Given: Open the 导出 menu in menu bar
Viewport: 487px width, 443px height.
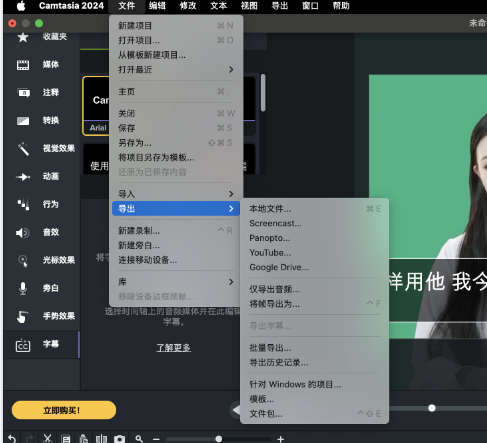Looking at the screenshot, I should pos(280,6).
